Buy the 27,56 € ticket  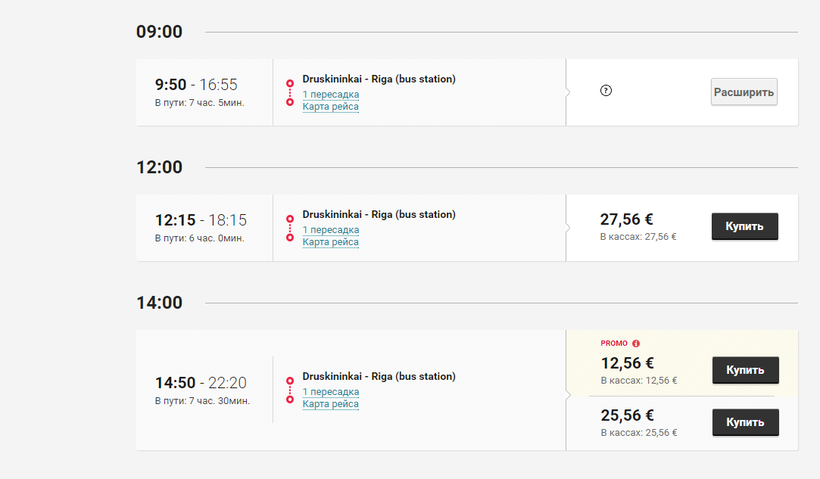point(744,226)
